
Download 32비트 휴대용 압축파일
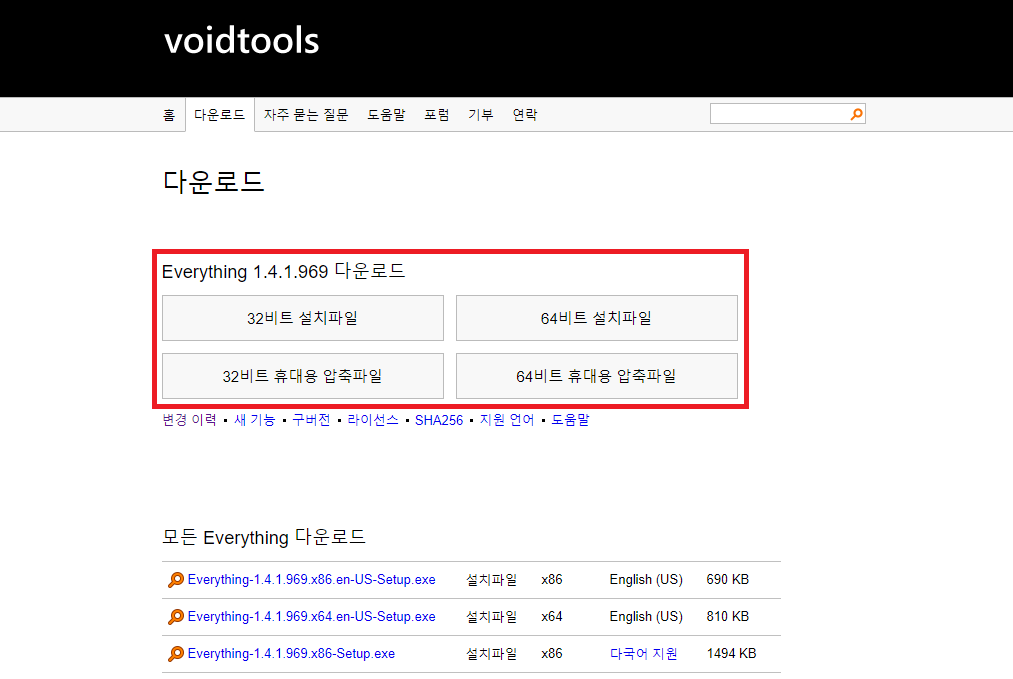click(x=302, y=376)
